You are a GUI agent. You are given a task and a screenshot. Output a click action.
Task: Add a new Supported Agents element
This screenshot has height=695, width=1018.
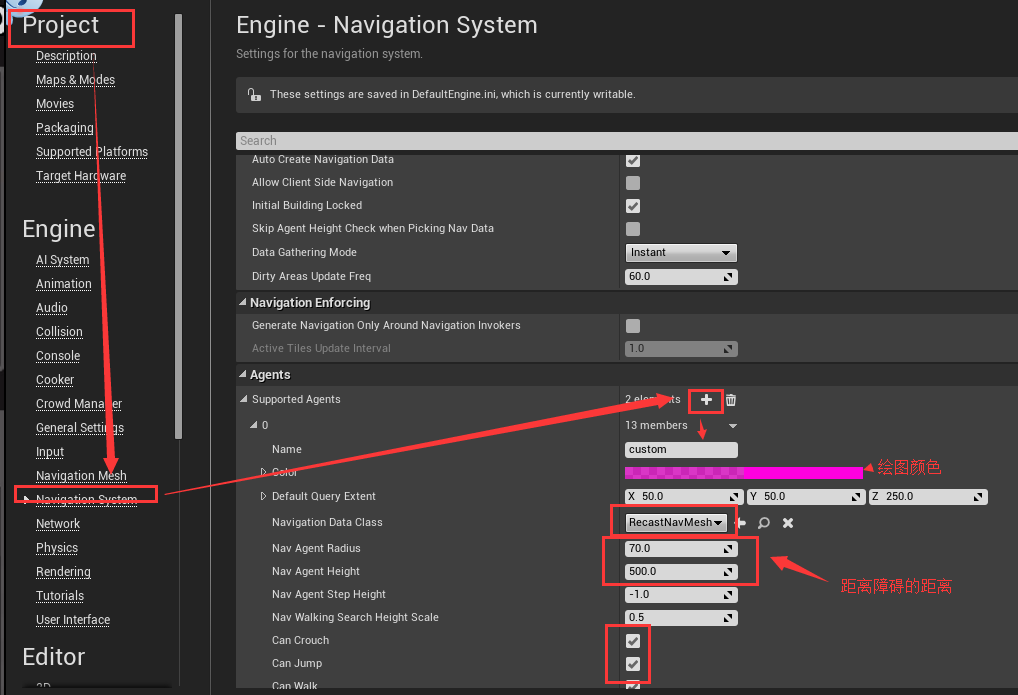pyautogui.click(x=706, y=399)
